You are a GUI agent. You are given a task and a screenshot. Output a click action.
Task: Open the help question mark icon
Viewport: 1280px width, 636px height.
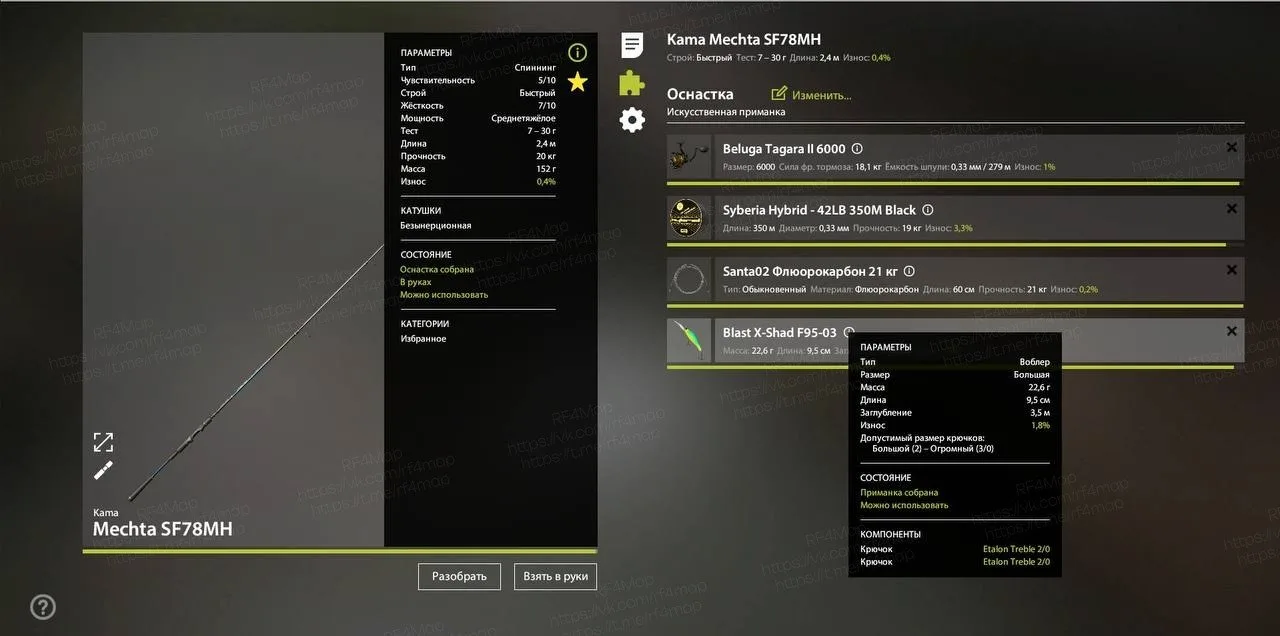42,606
